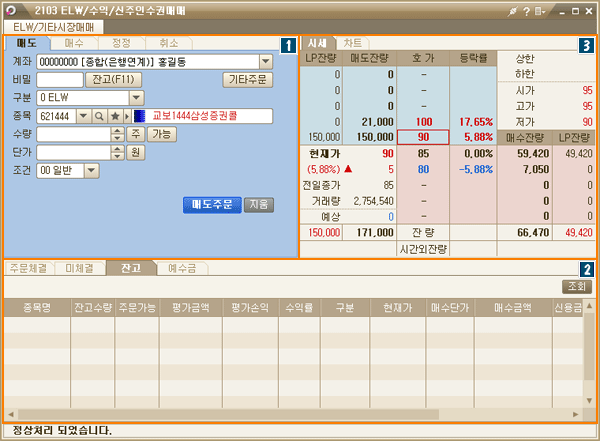Click the favorites star icon by stock code
Screen dimensions: 600x441
coord(115,116)
